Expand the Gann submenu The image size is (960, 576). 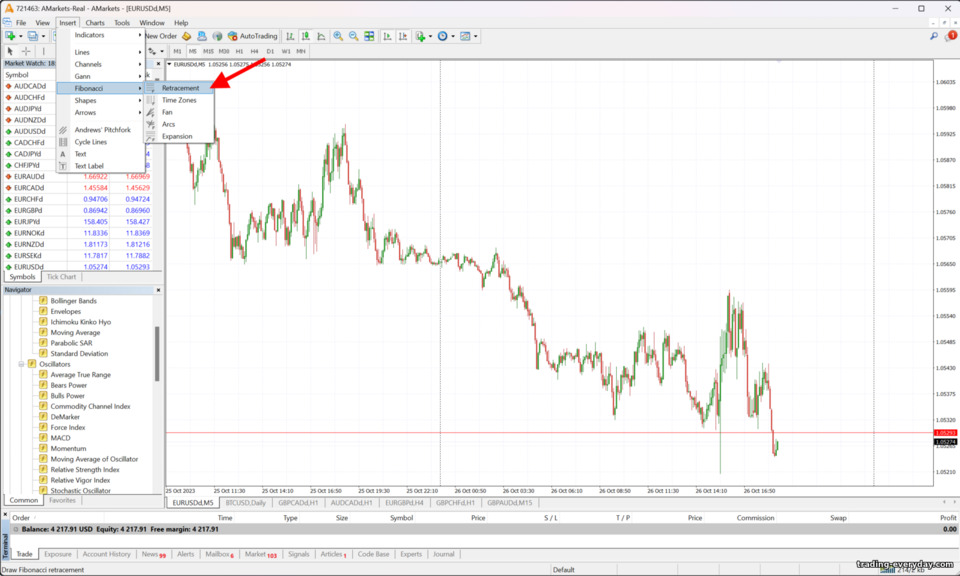100,77
